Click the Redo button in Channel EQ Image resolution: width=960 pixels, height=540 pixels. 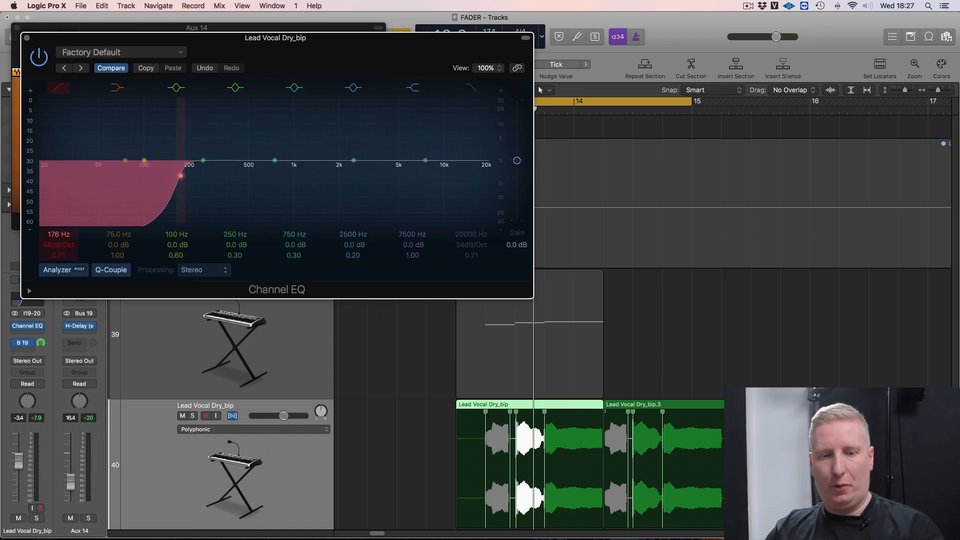coord(231,68)
